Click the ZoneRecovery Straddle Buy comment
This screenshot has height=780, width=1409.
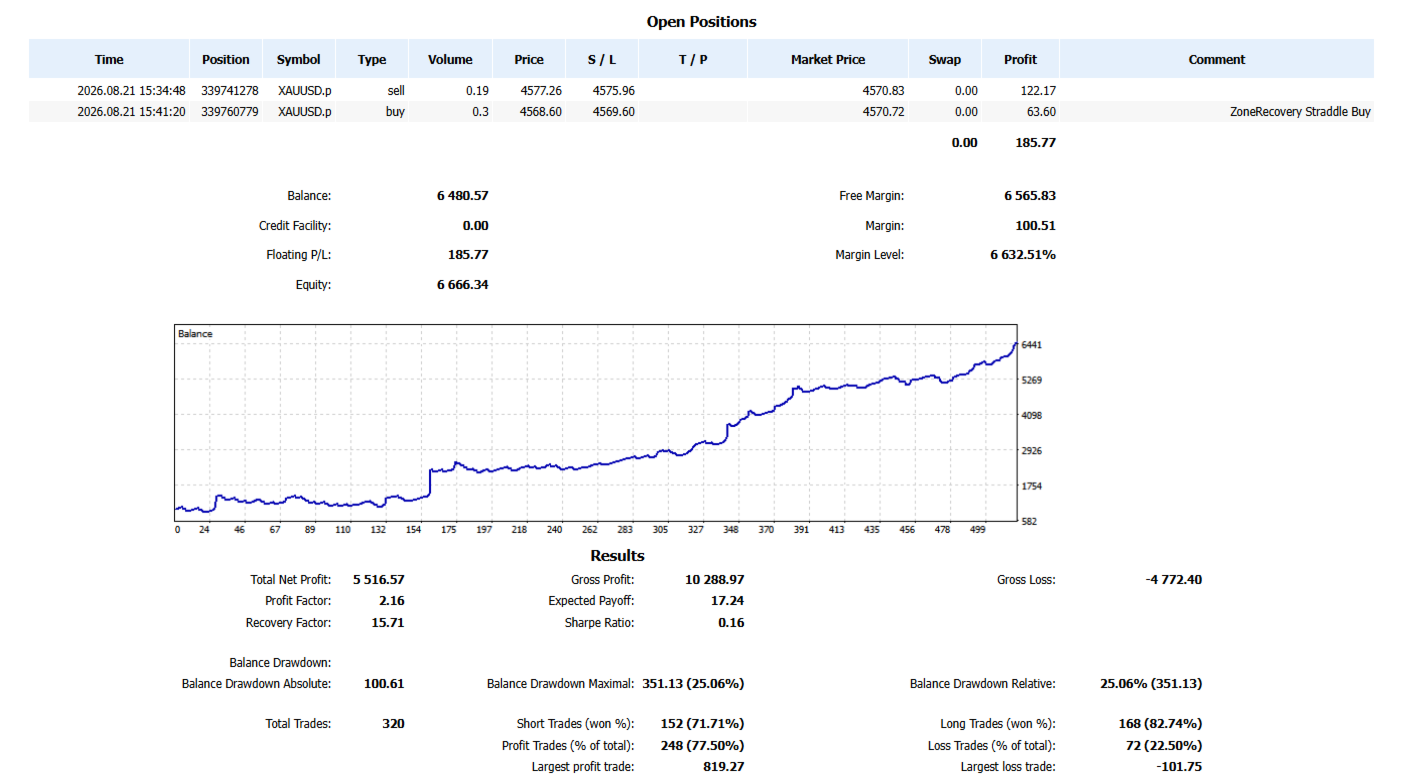[x=1300, y=112]
